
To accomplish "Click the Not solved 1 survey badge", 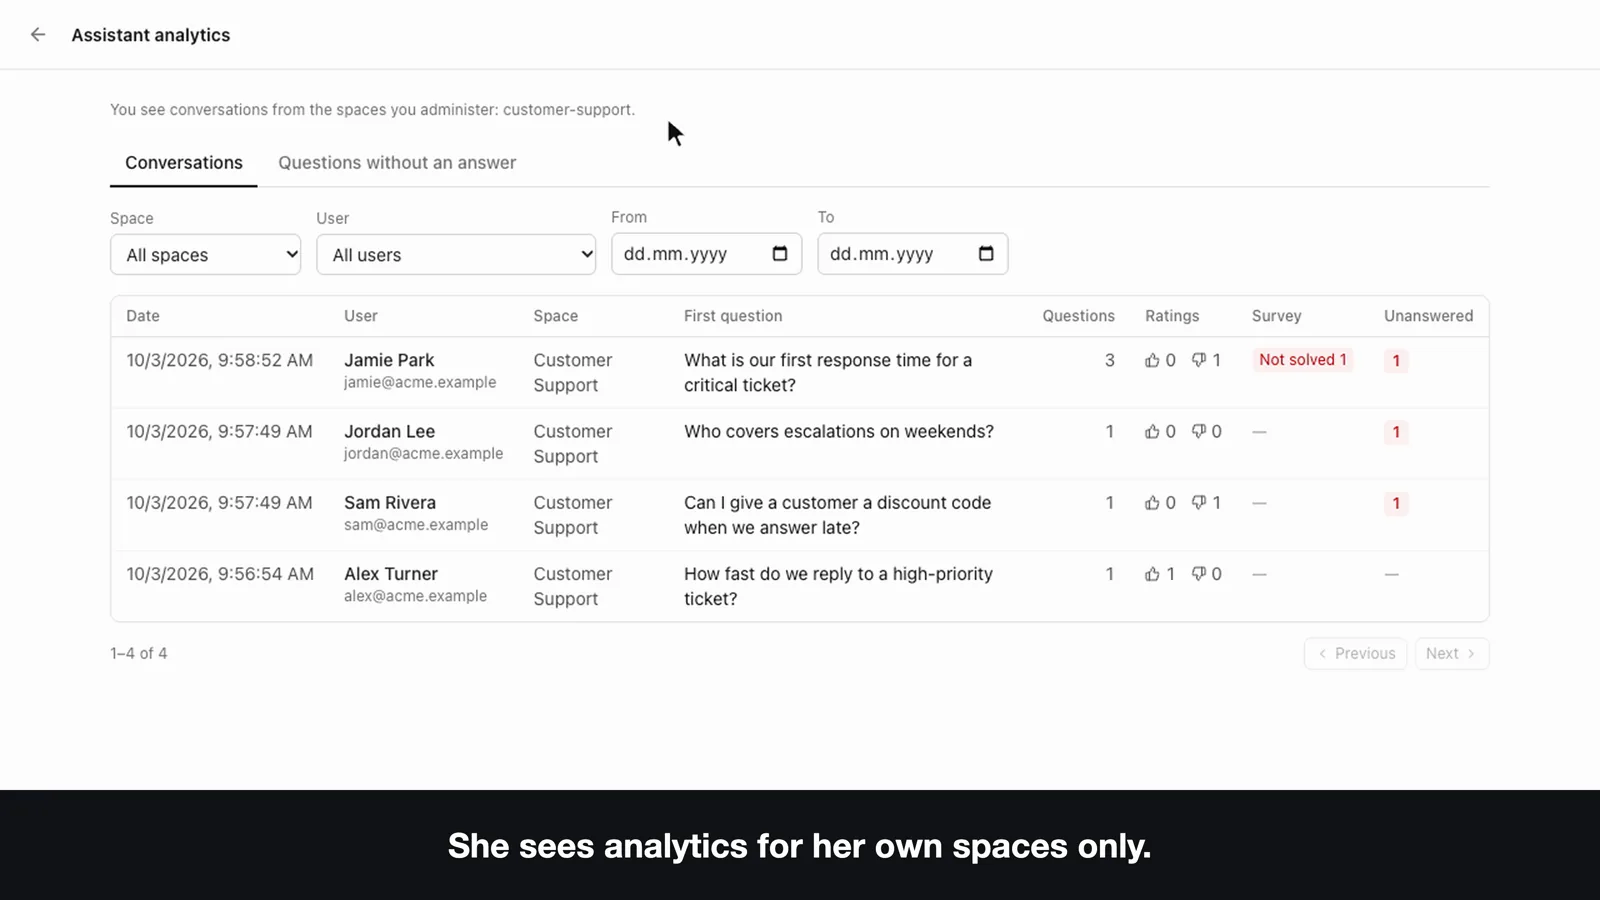I will tap(1303, 360).
